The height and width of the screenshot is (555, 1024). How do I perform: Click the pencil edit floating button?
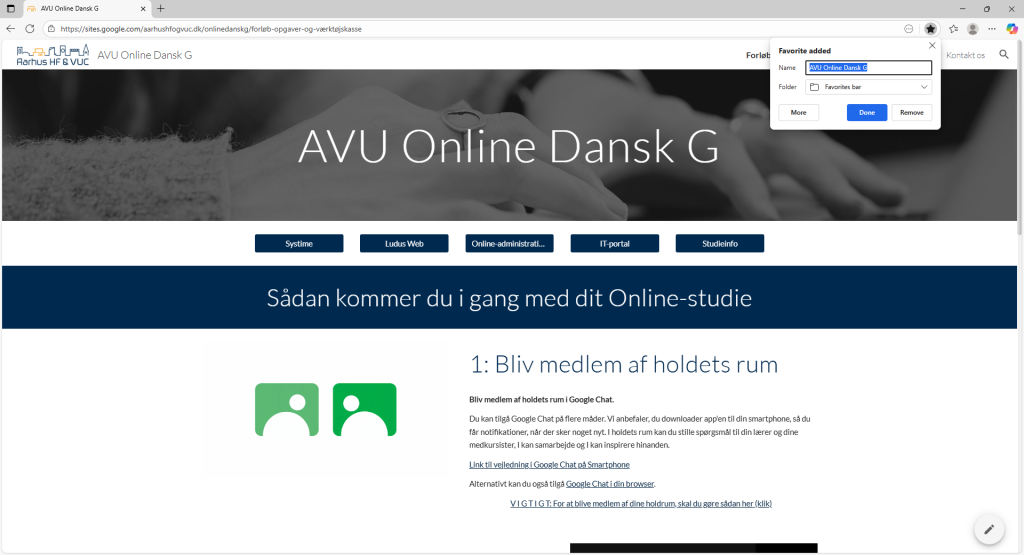click(x=989, y=530)
